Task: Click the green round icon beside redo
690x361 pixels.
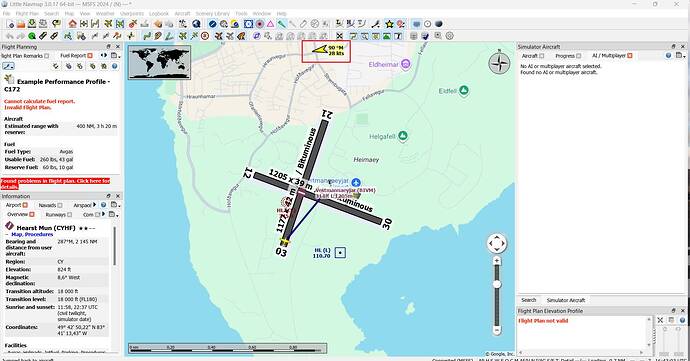Action: coord(32,36)
